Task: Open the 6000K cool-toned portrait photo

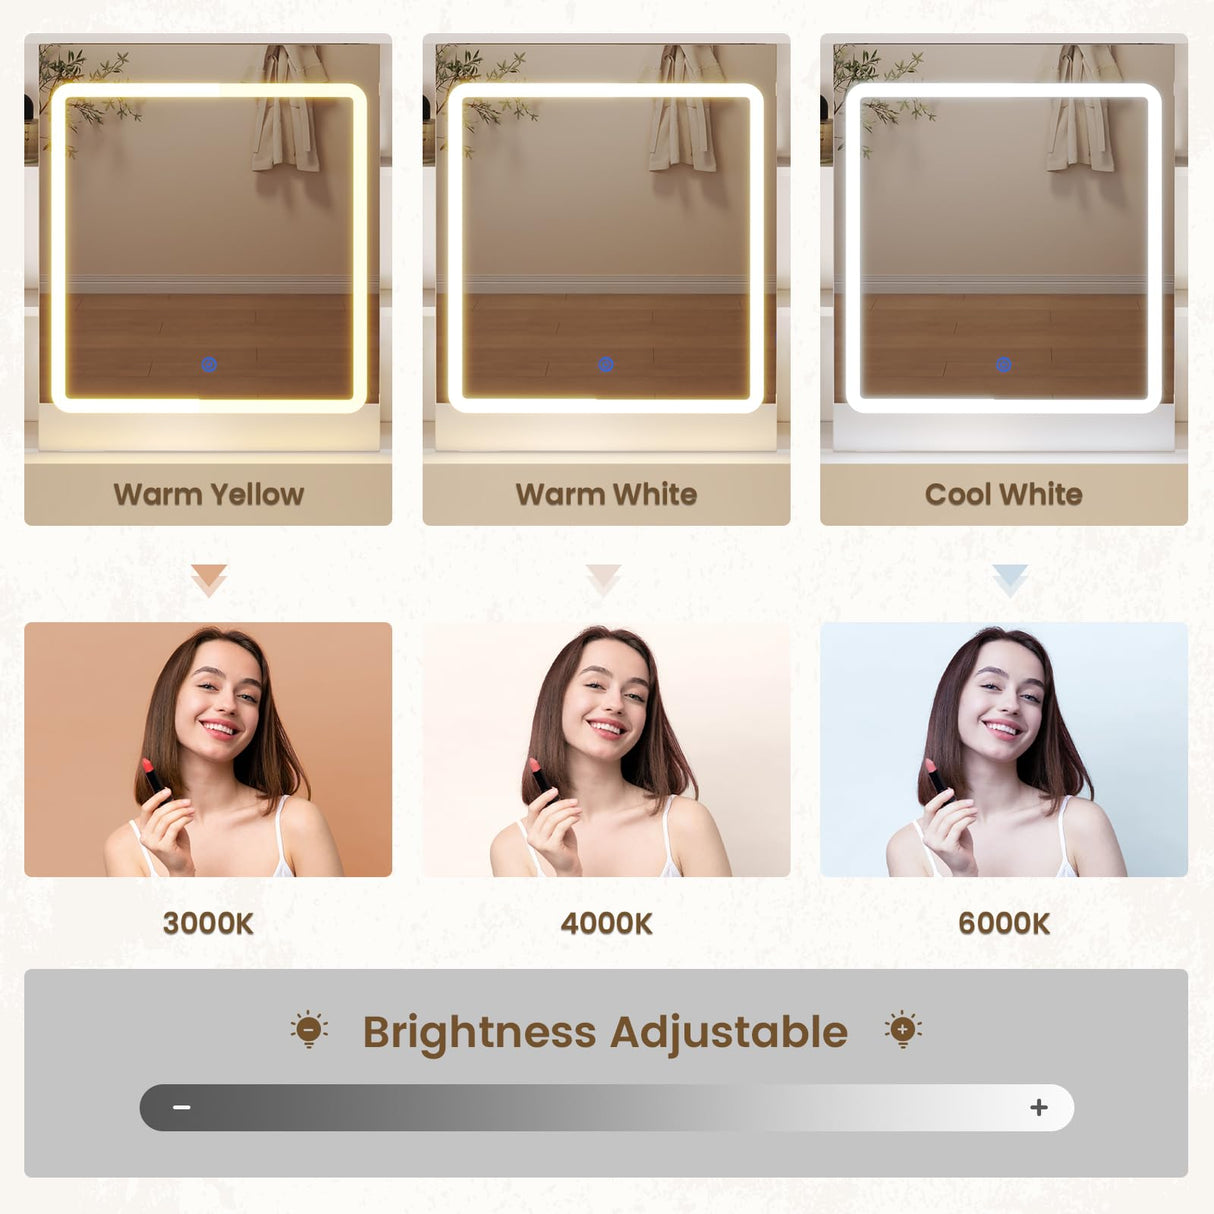Action: point(1004,750)
